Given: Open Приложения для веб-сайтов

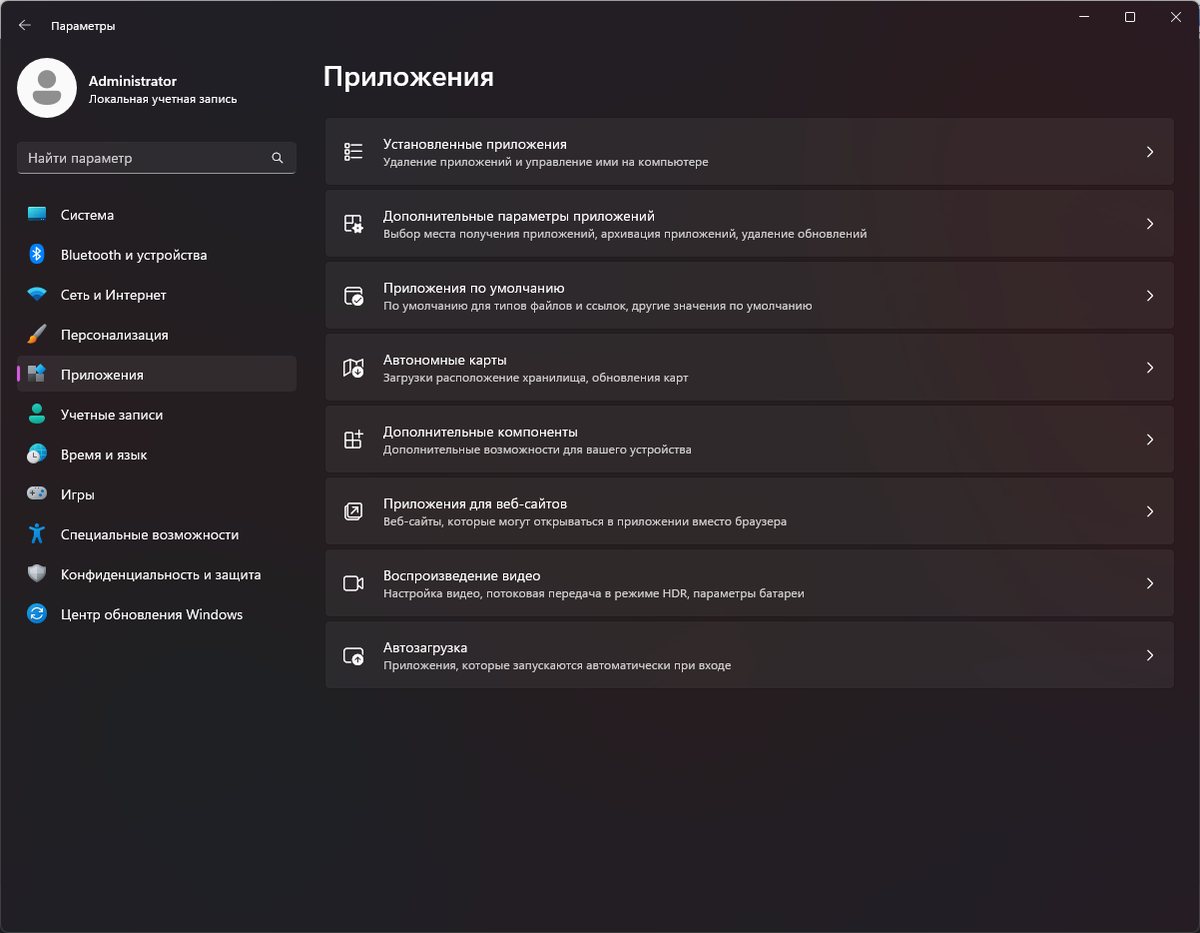Looking at the screenshot, I should point(750,511).
